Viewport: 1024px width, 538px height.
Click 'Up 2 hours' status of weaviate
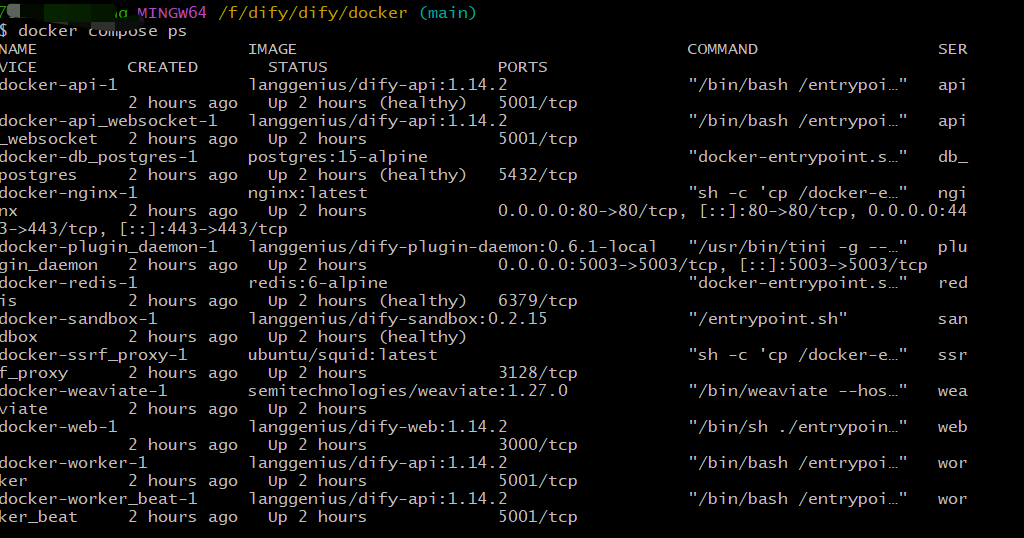tap(317, 409)
